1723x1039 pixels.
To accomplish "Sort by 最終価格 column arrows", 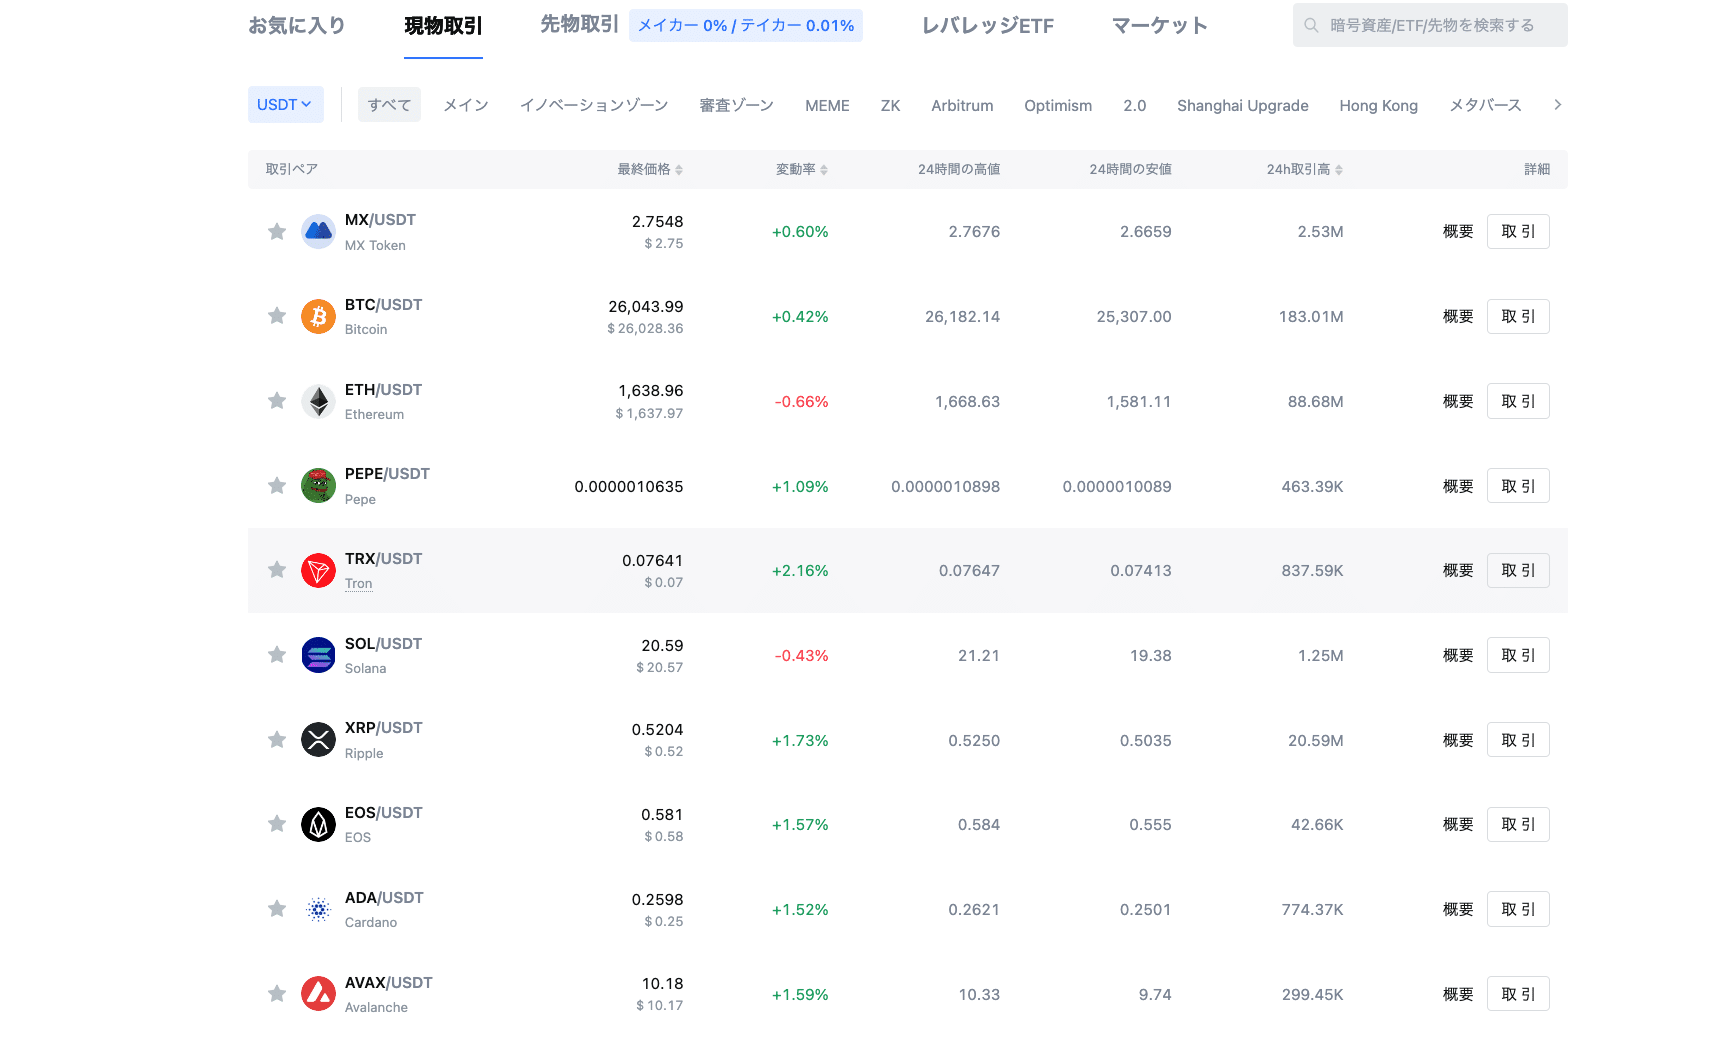I will click(678, 170).
